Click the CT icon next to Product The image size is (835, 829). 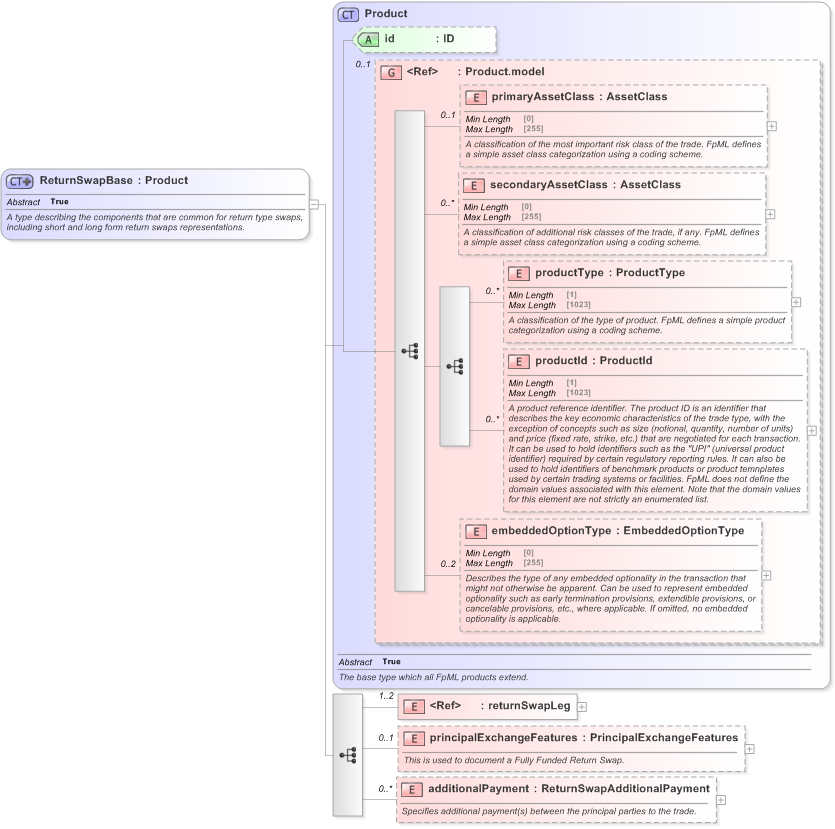[348, 14]
